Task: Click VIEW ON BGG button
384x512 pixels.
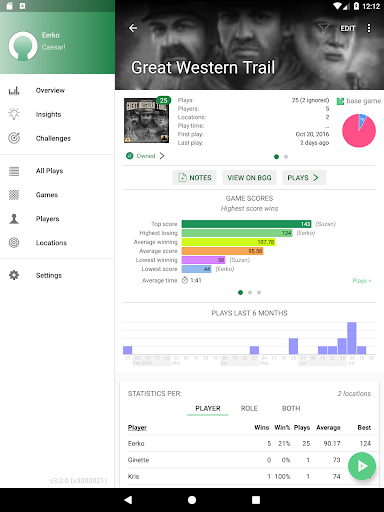Action: tap(249, 178)
